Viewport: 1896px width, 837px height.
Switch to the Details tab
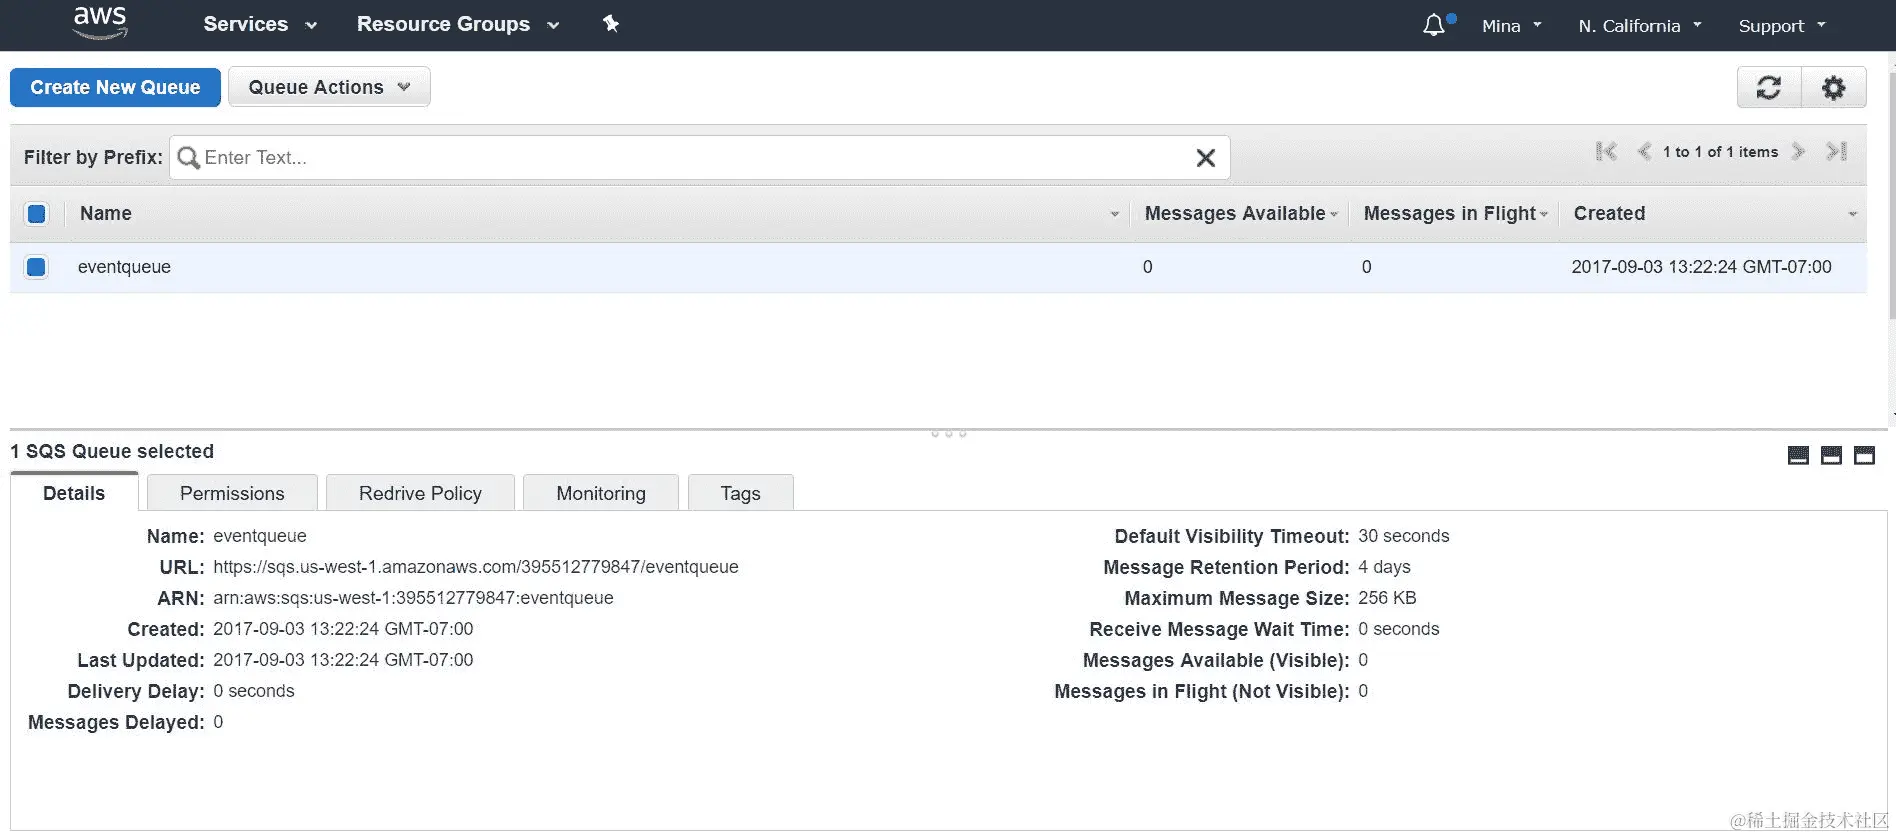(74, 493)
